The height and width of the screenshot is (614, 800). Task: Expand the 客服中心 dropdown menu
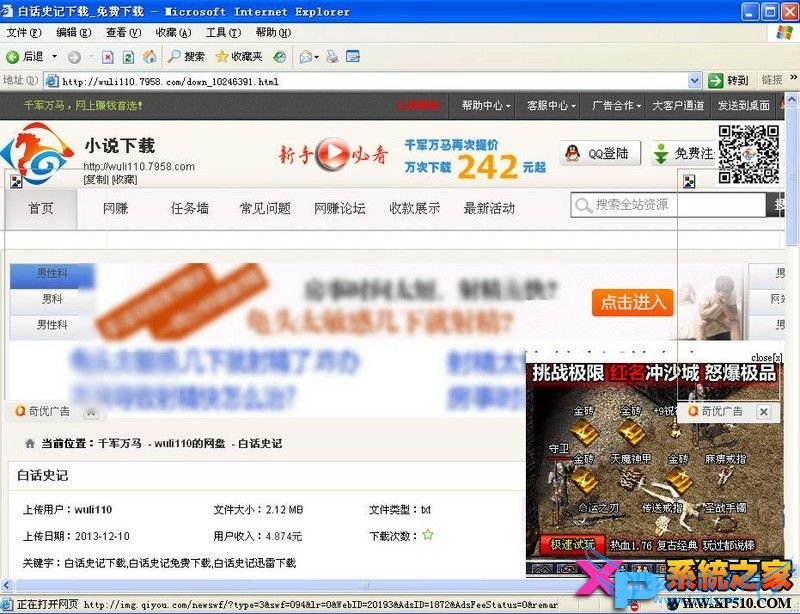click(x=548, y=105)
